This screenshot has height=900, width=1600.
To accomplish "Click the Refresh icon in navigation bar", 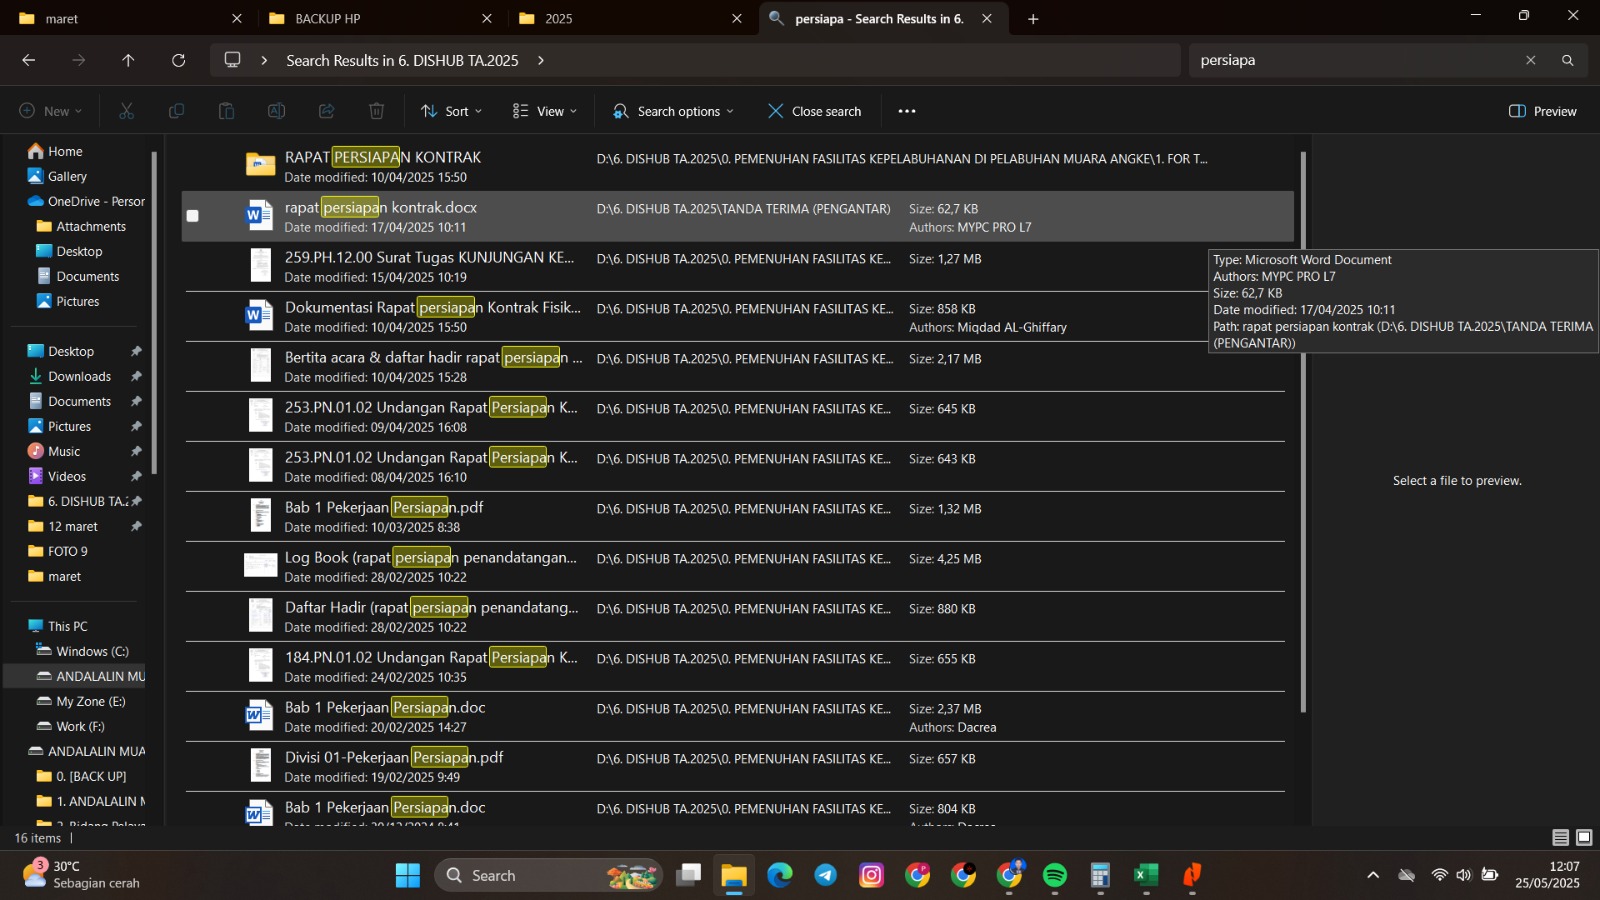I will tap(178, 60).
